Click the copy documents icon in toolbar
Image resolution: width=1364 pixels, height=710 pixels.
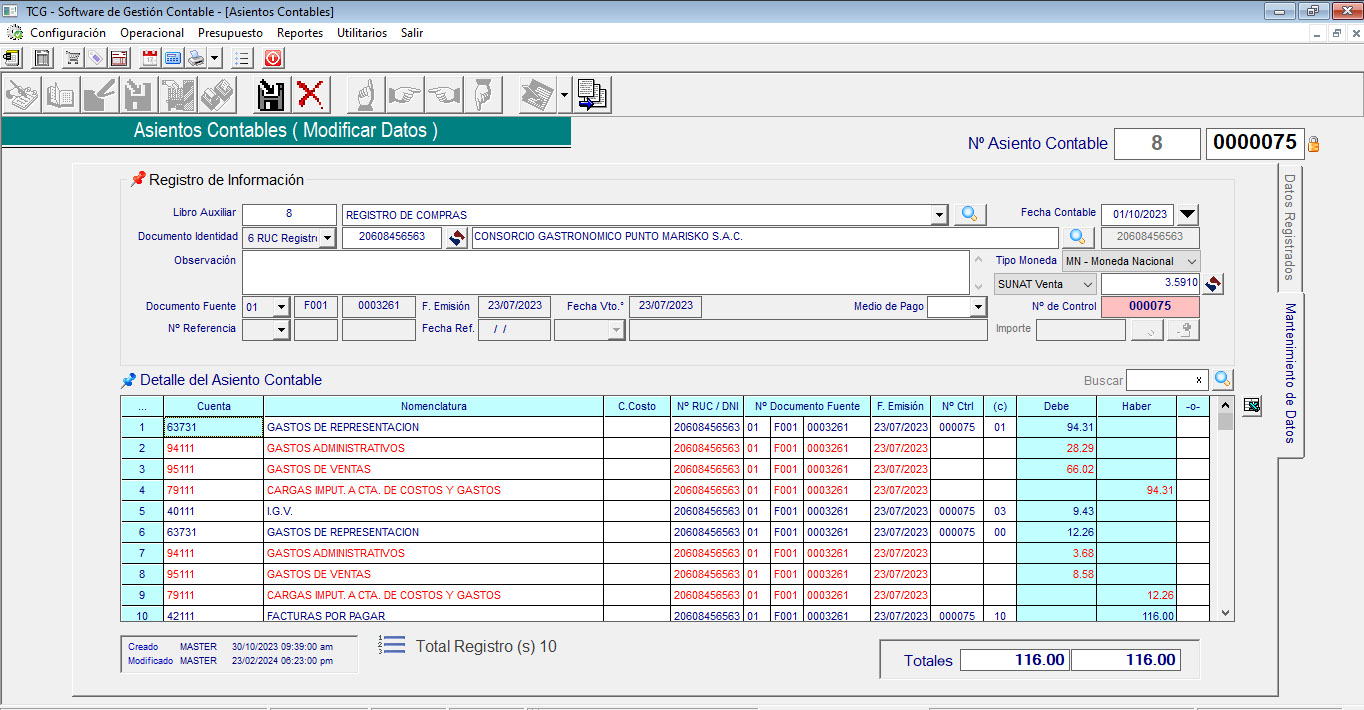click(x=591, y=95)
